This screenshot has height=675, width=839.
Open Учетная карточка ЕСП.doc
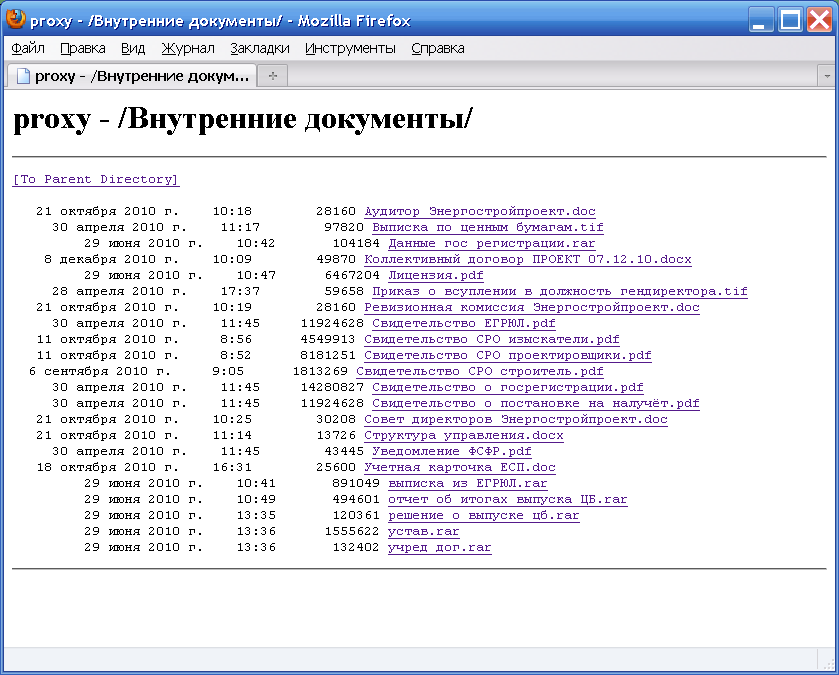pyautogui.click(x=460, y=468)
